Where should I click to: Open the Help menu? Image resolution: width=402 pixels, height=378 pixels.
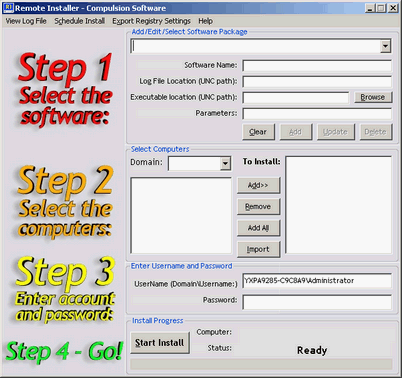click(x=205, y=21)
